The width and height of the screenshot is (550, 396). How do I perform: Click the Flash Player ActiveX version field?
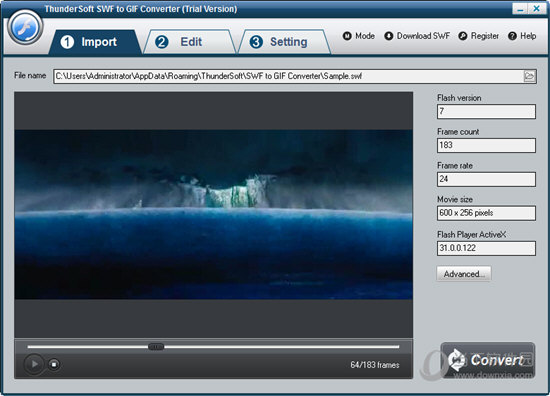(x=486, y=248)
